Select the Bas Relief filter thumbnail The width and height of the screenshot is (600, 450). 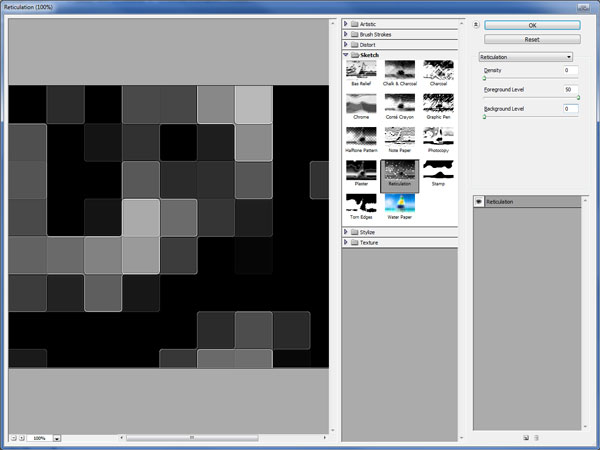click(x=360, y=68)
